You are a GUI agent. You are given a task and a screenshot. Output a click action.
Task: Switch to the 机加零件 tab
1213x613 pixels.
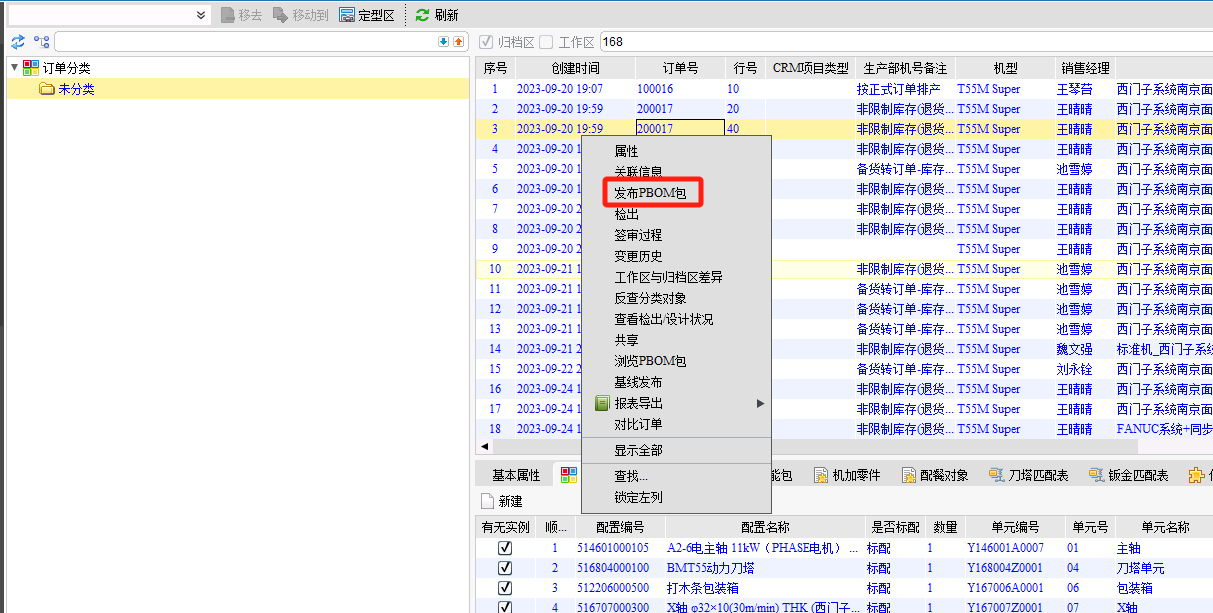click(846, 475)
